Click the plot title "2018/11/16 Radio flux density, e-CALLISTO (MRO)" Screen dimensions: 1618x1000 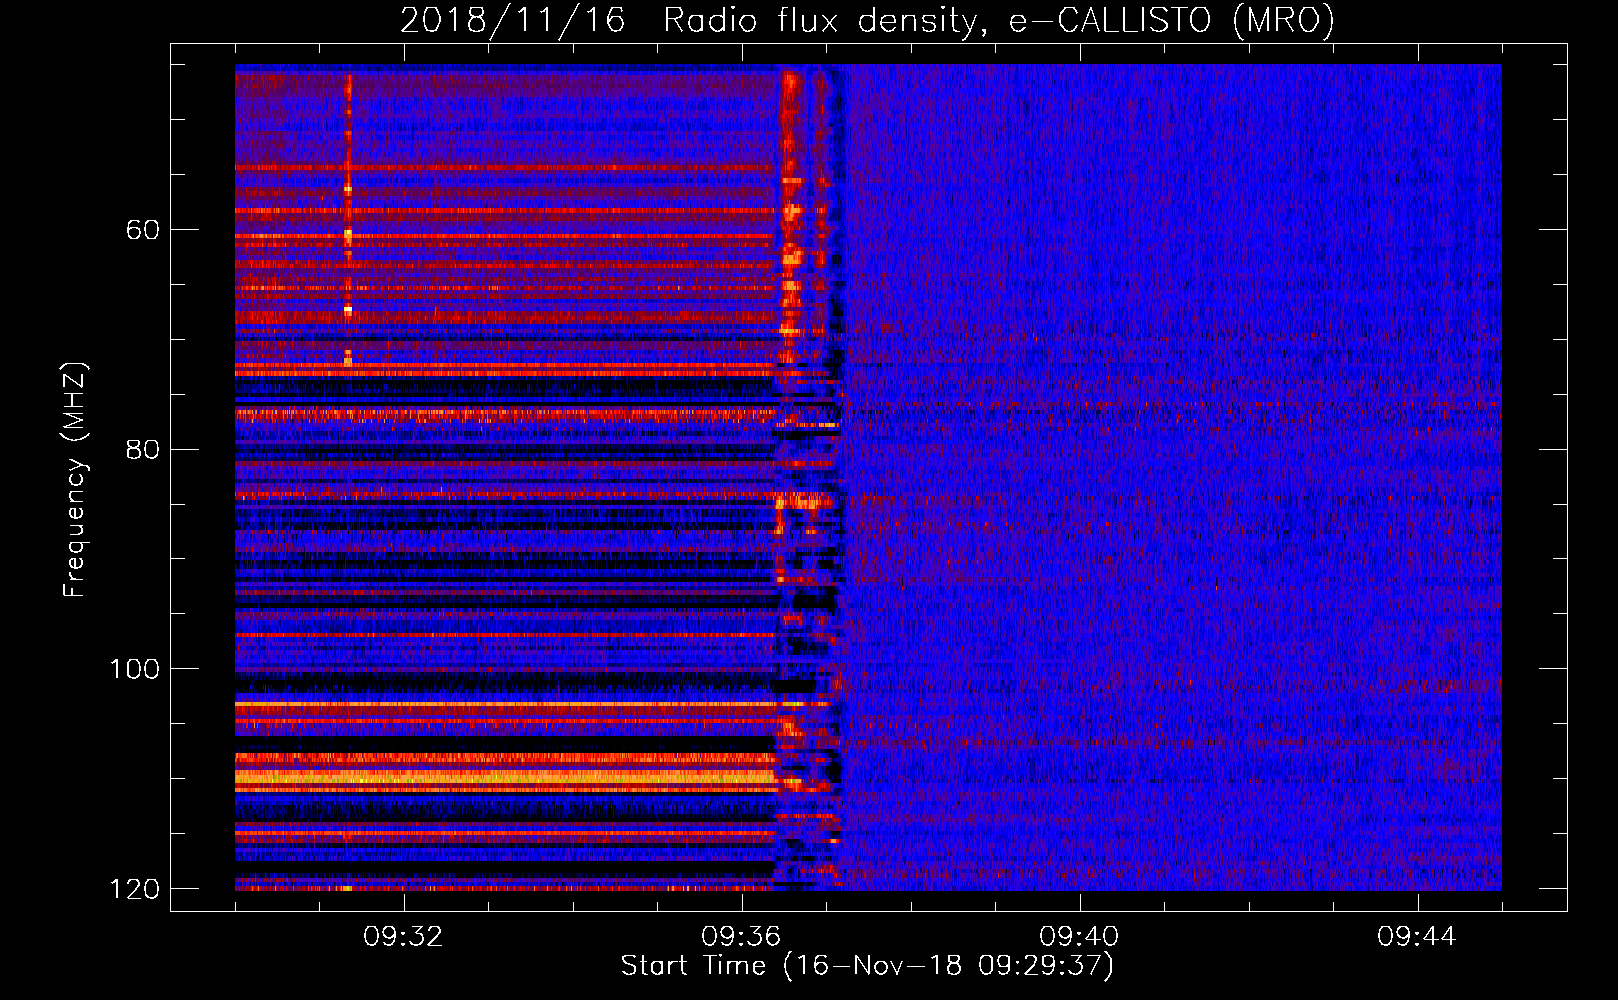point(867,20)
